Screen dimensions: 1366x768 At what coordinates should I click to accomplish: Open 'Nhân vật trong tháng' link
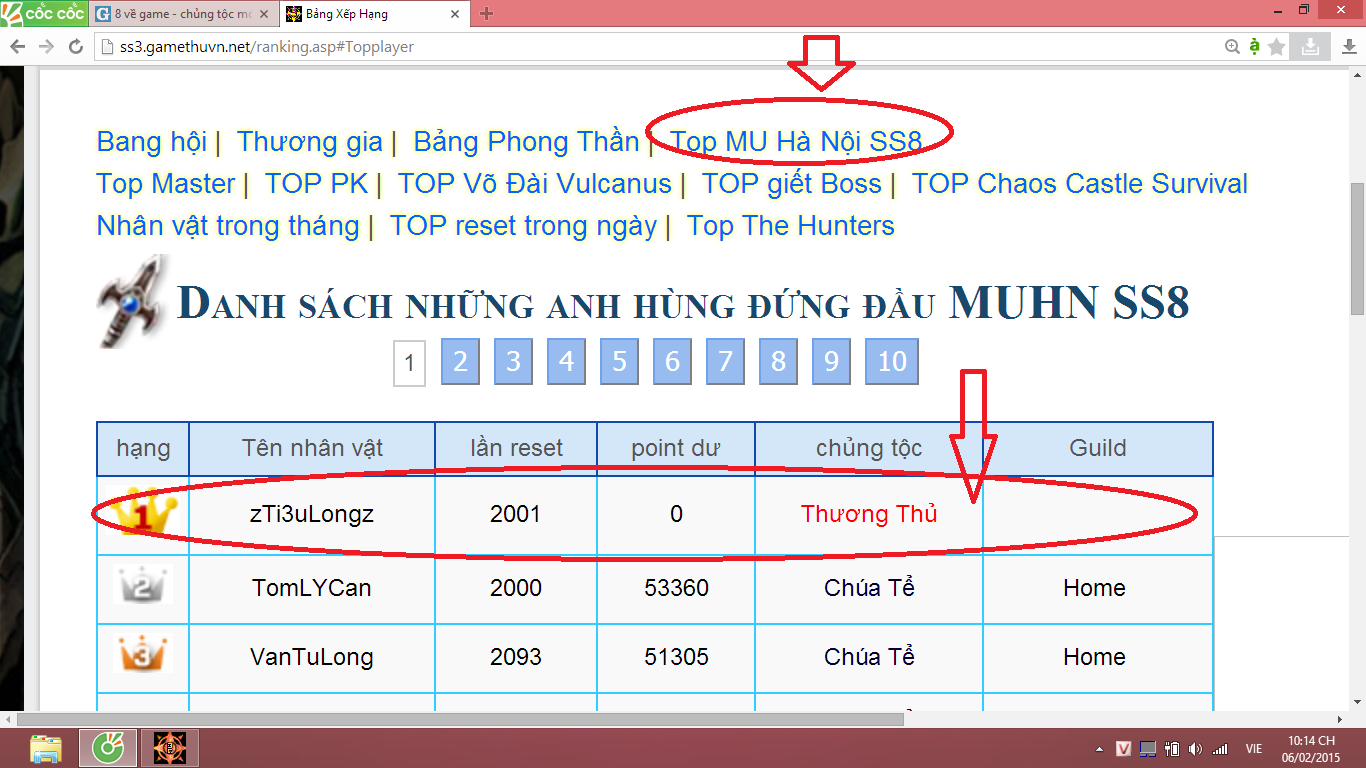(228, 226)
